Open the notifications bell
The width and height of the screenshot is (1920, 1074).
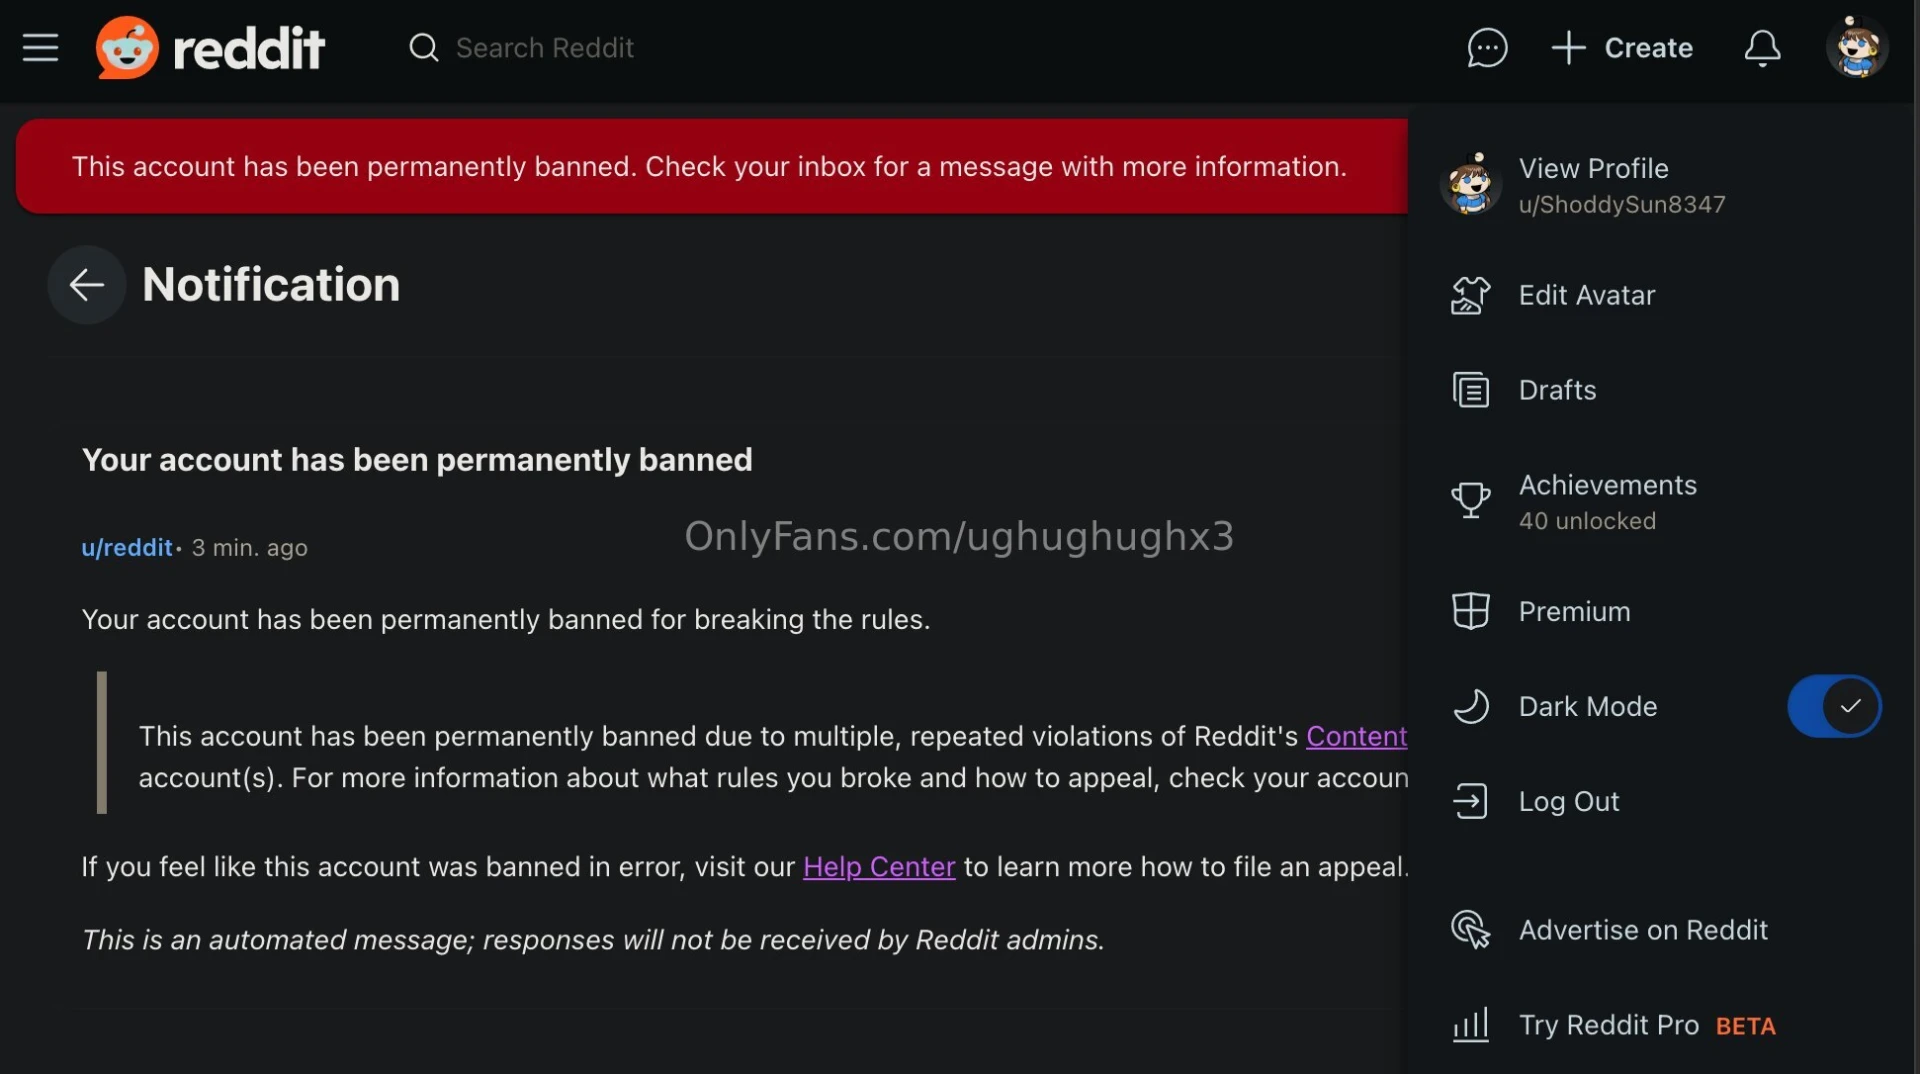coord(1762,48)
